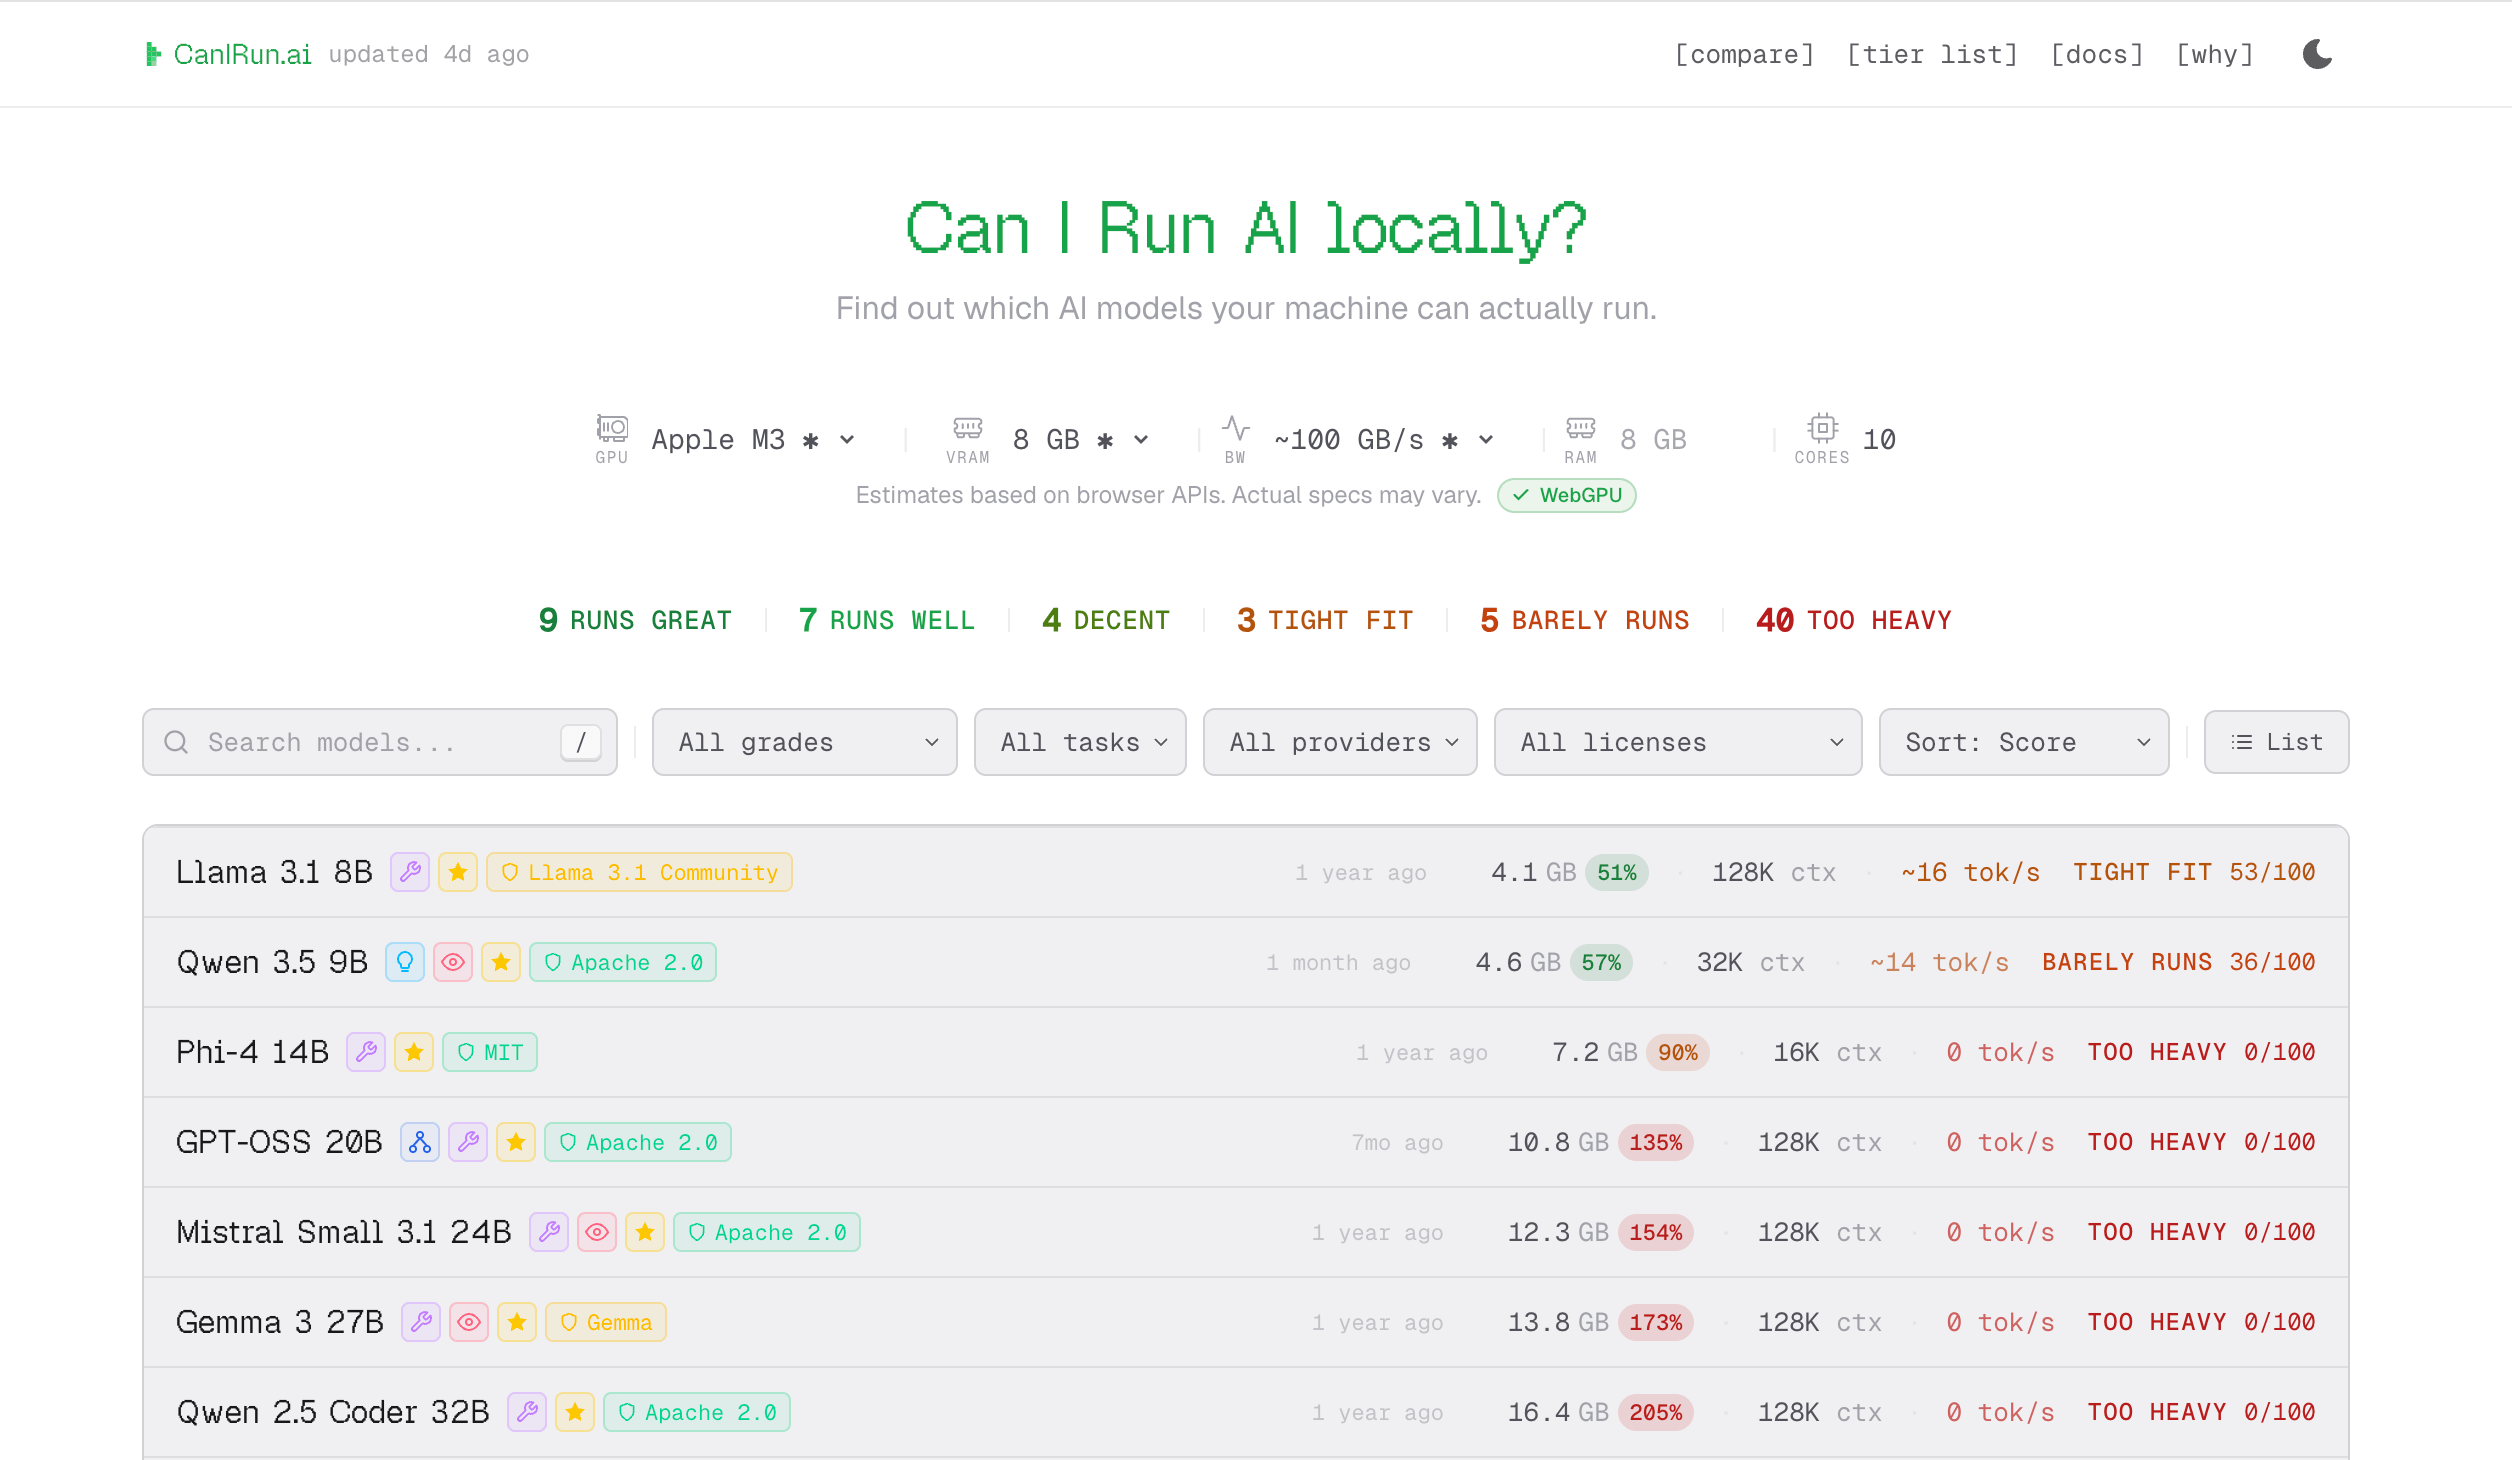Open the Sort: Score dropdown
Viewport: 2512px width, 1460px height.
[x=2023, y=742]
